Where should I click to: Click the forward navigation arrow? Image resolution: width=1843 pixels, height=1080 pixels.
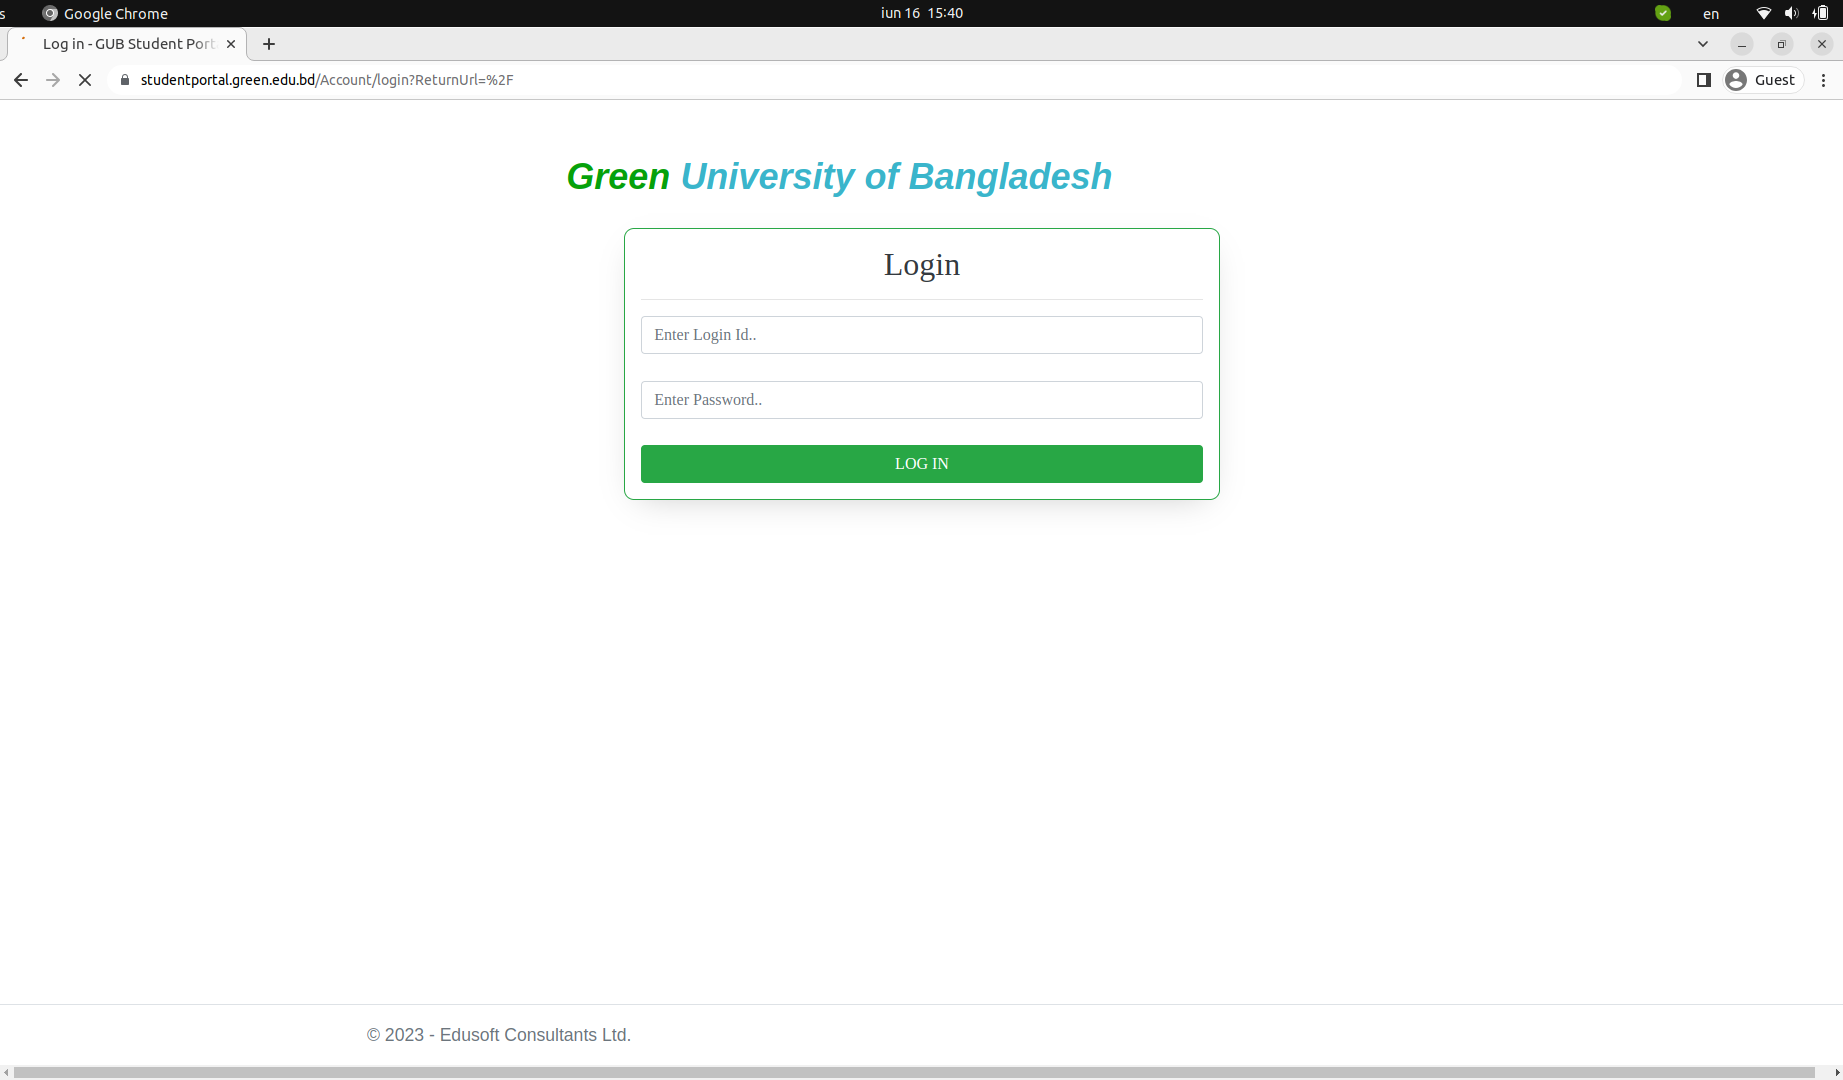53,79
